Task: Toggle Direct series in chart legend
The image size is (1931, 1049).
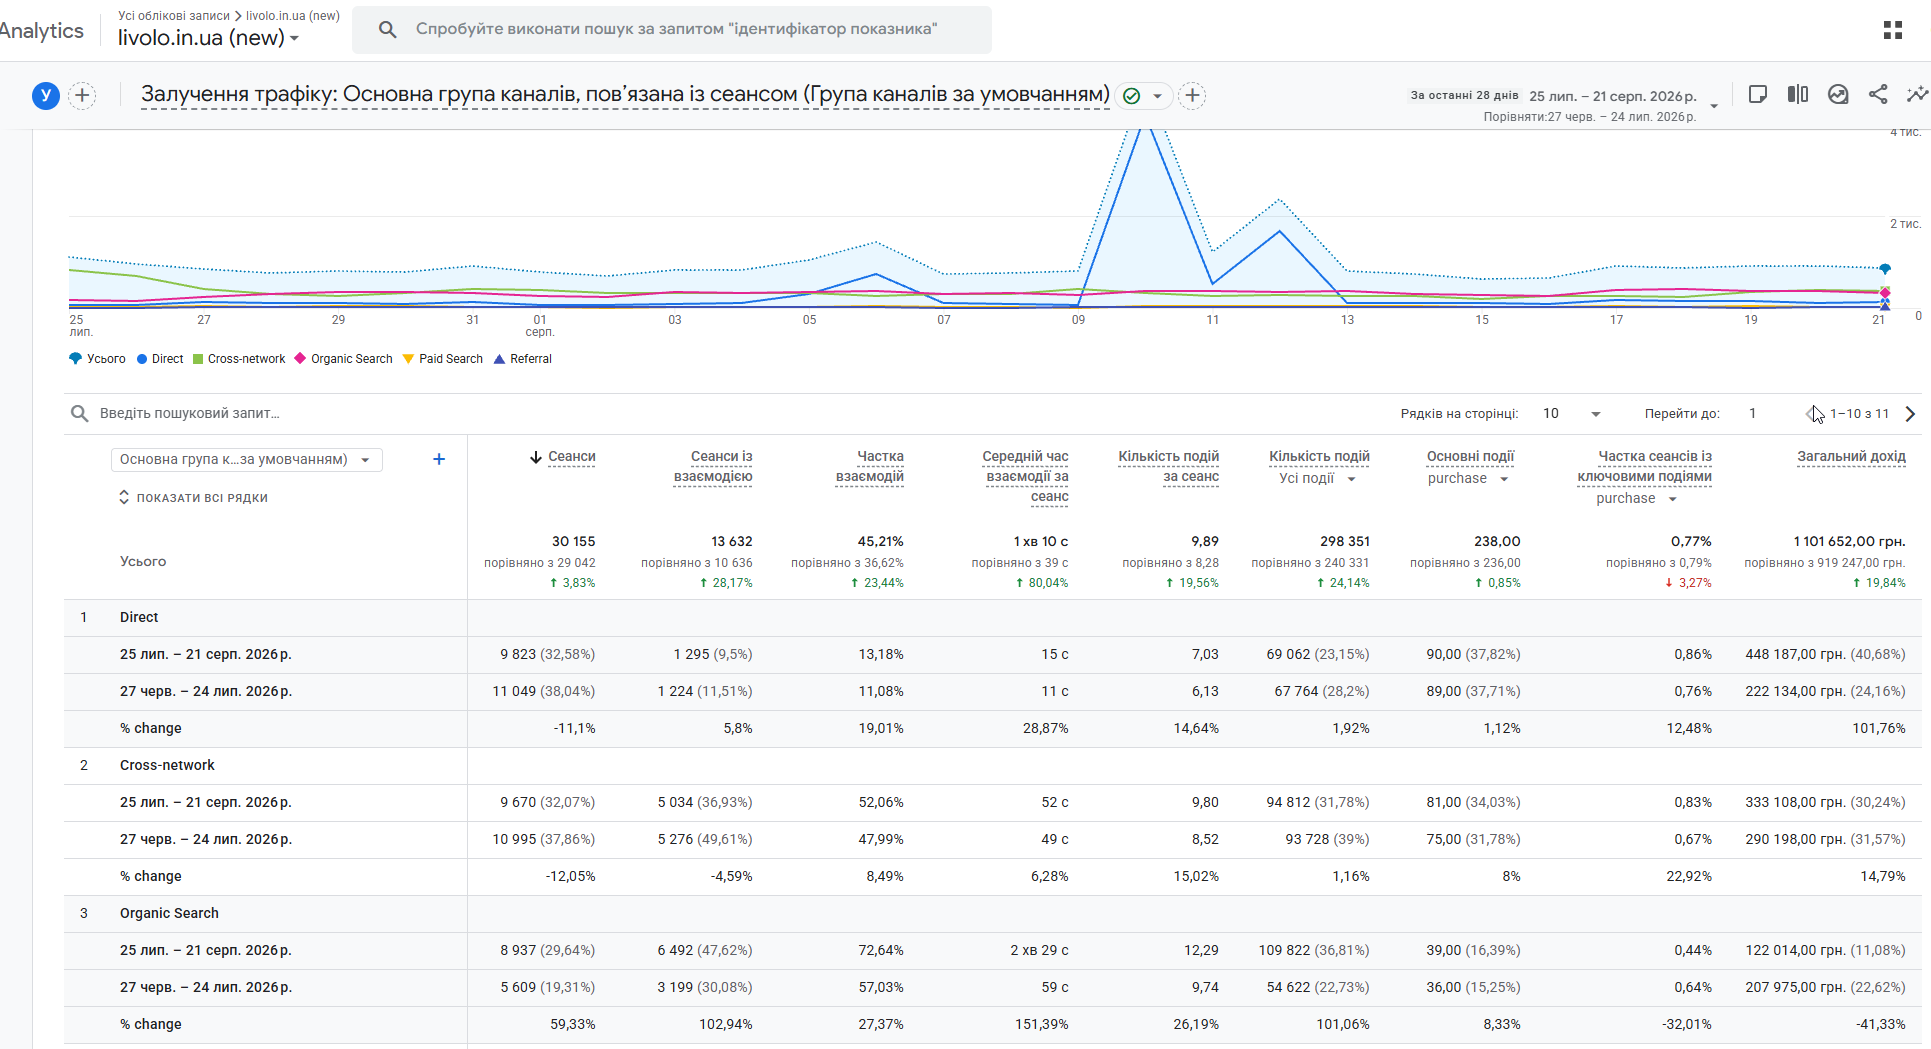Action: click(x=160, y=359)
